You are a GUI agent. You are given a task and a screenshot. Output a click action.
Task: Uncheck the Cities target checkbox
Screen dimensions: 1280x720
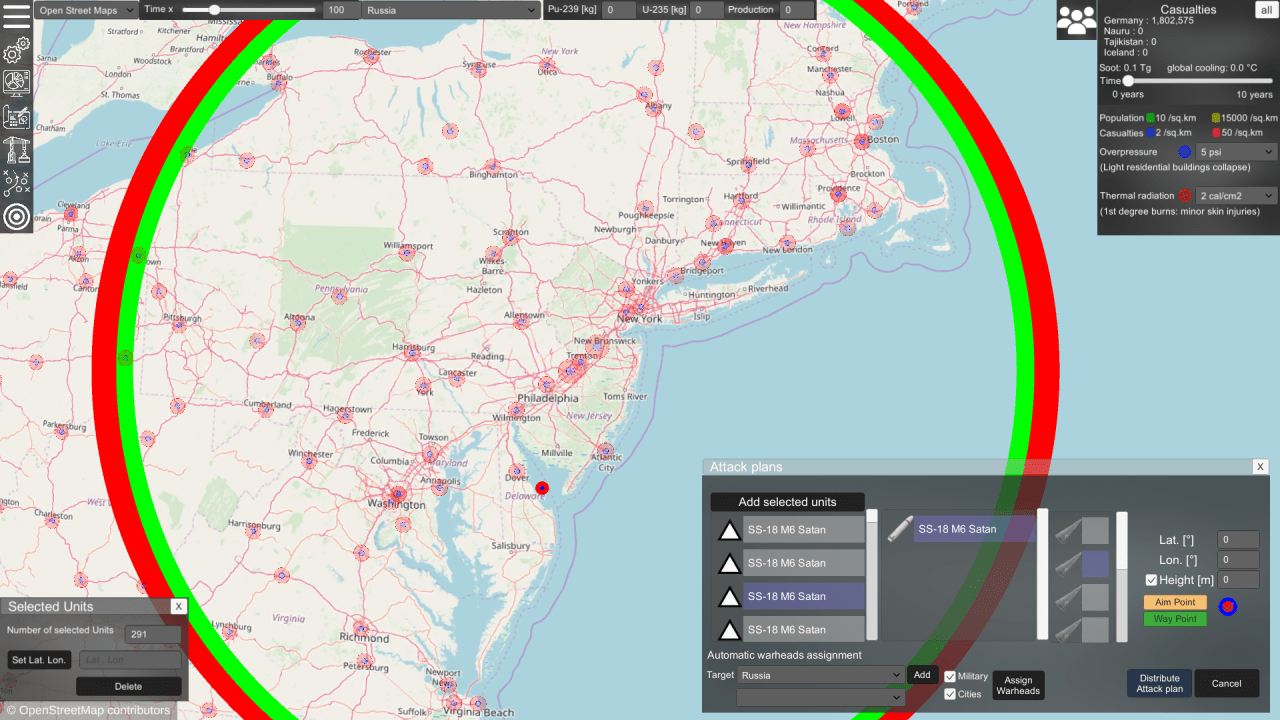950,694
